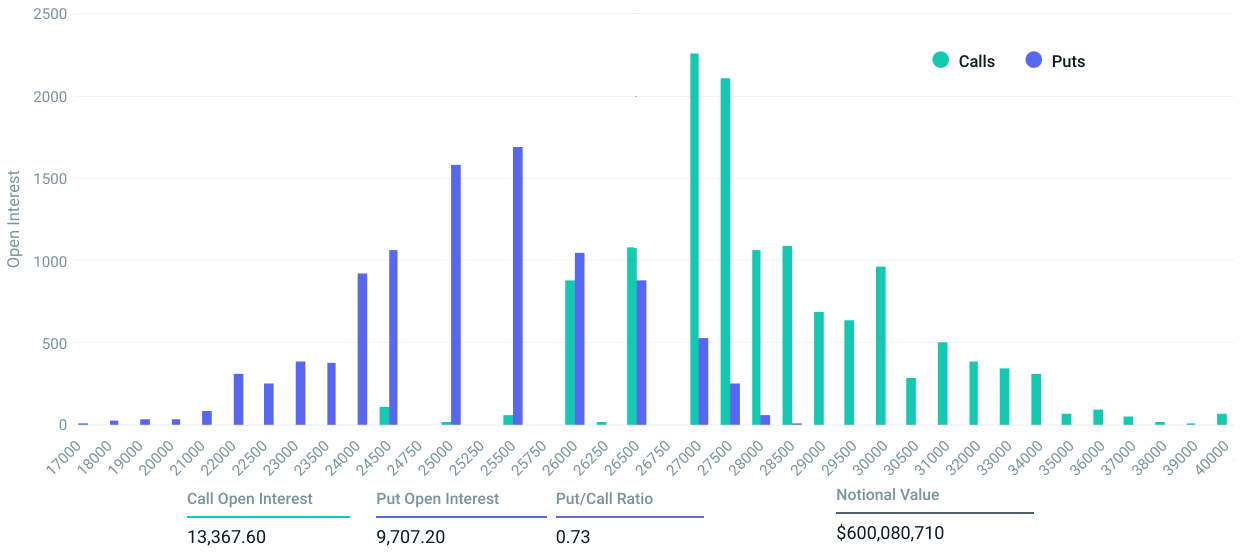1240x556 pixels.
Task: Select the call bar at 27500
Action: [725, 251]
